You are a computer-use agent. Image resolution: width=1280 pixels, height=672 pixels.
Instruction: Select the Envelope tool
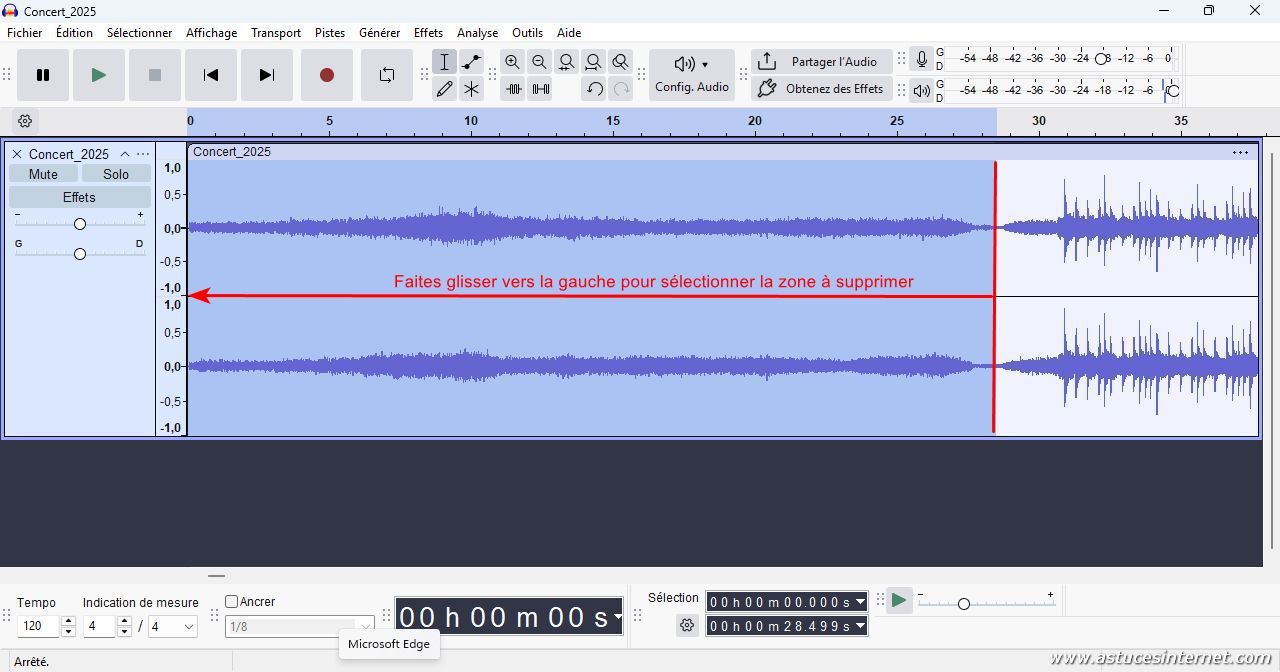click(x=471, y=62)
